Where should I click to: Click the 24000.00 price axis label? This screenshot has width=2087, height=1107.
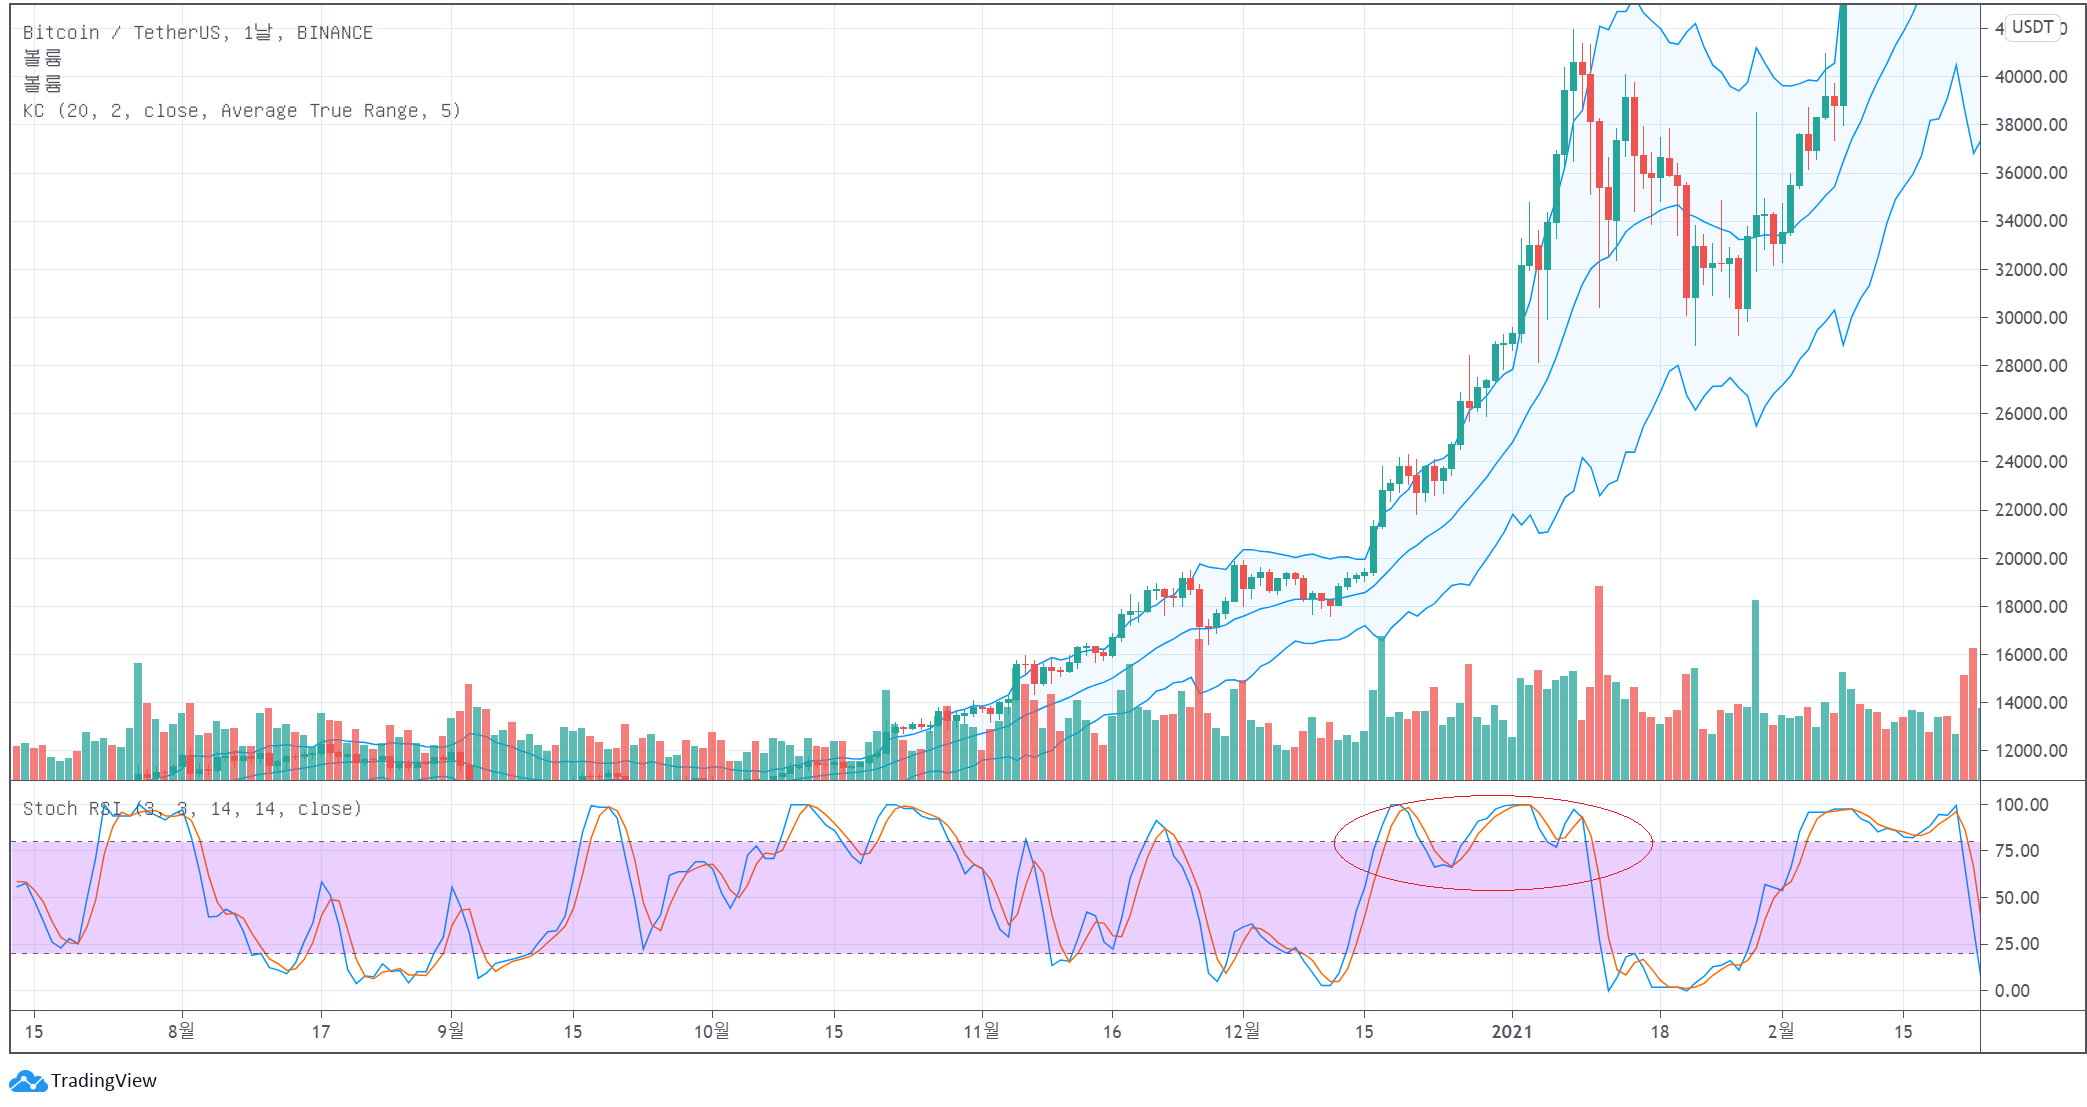click(x=2031, y=462)
